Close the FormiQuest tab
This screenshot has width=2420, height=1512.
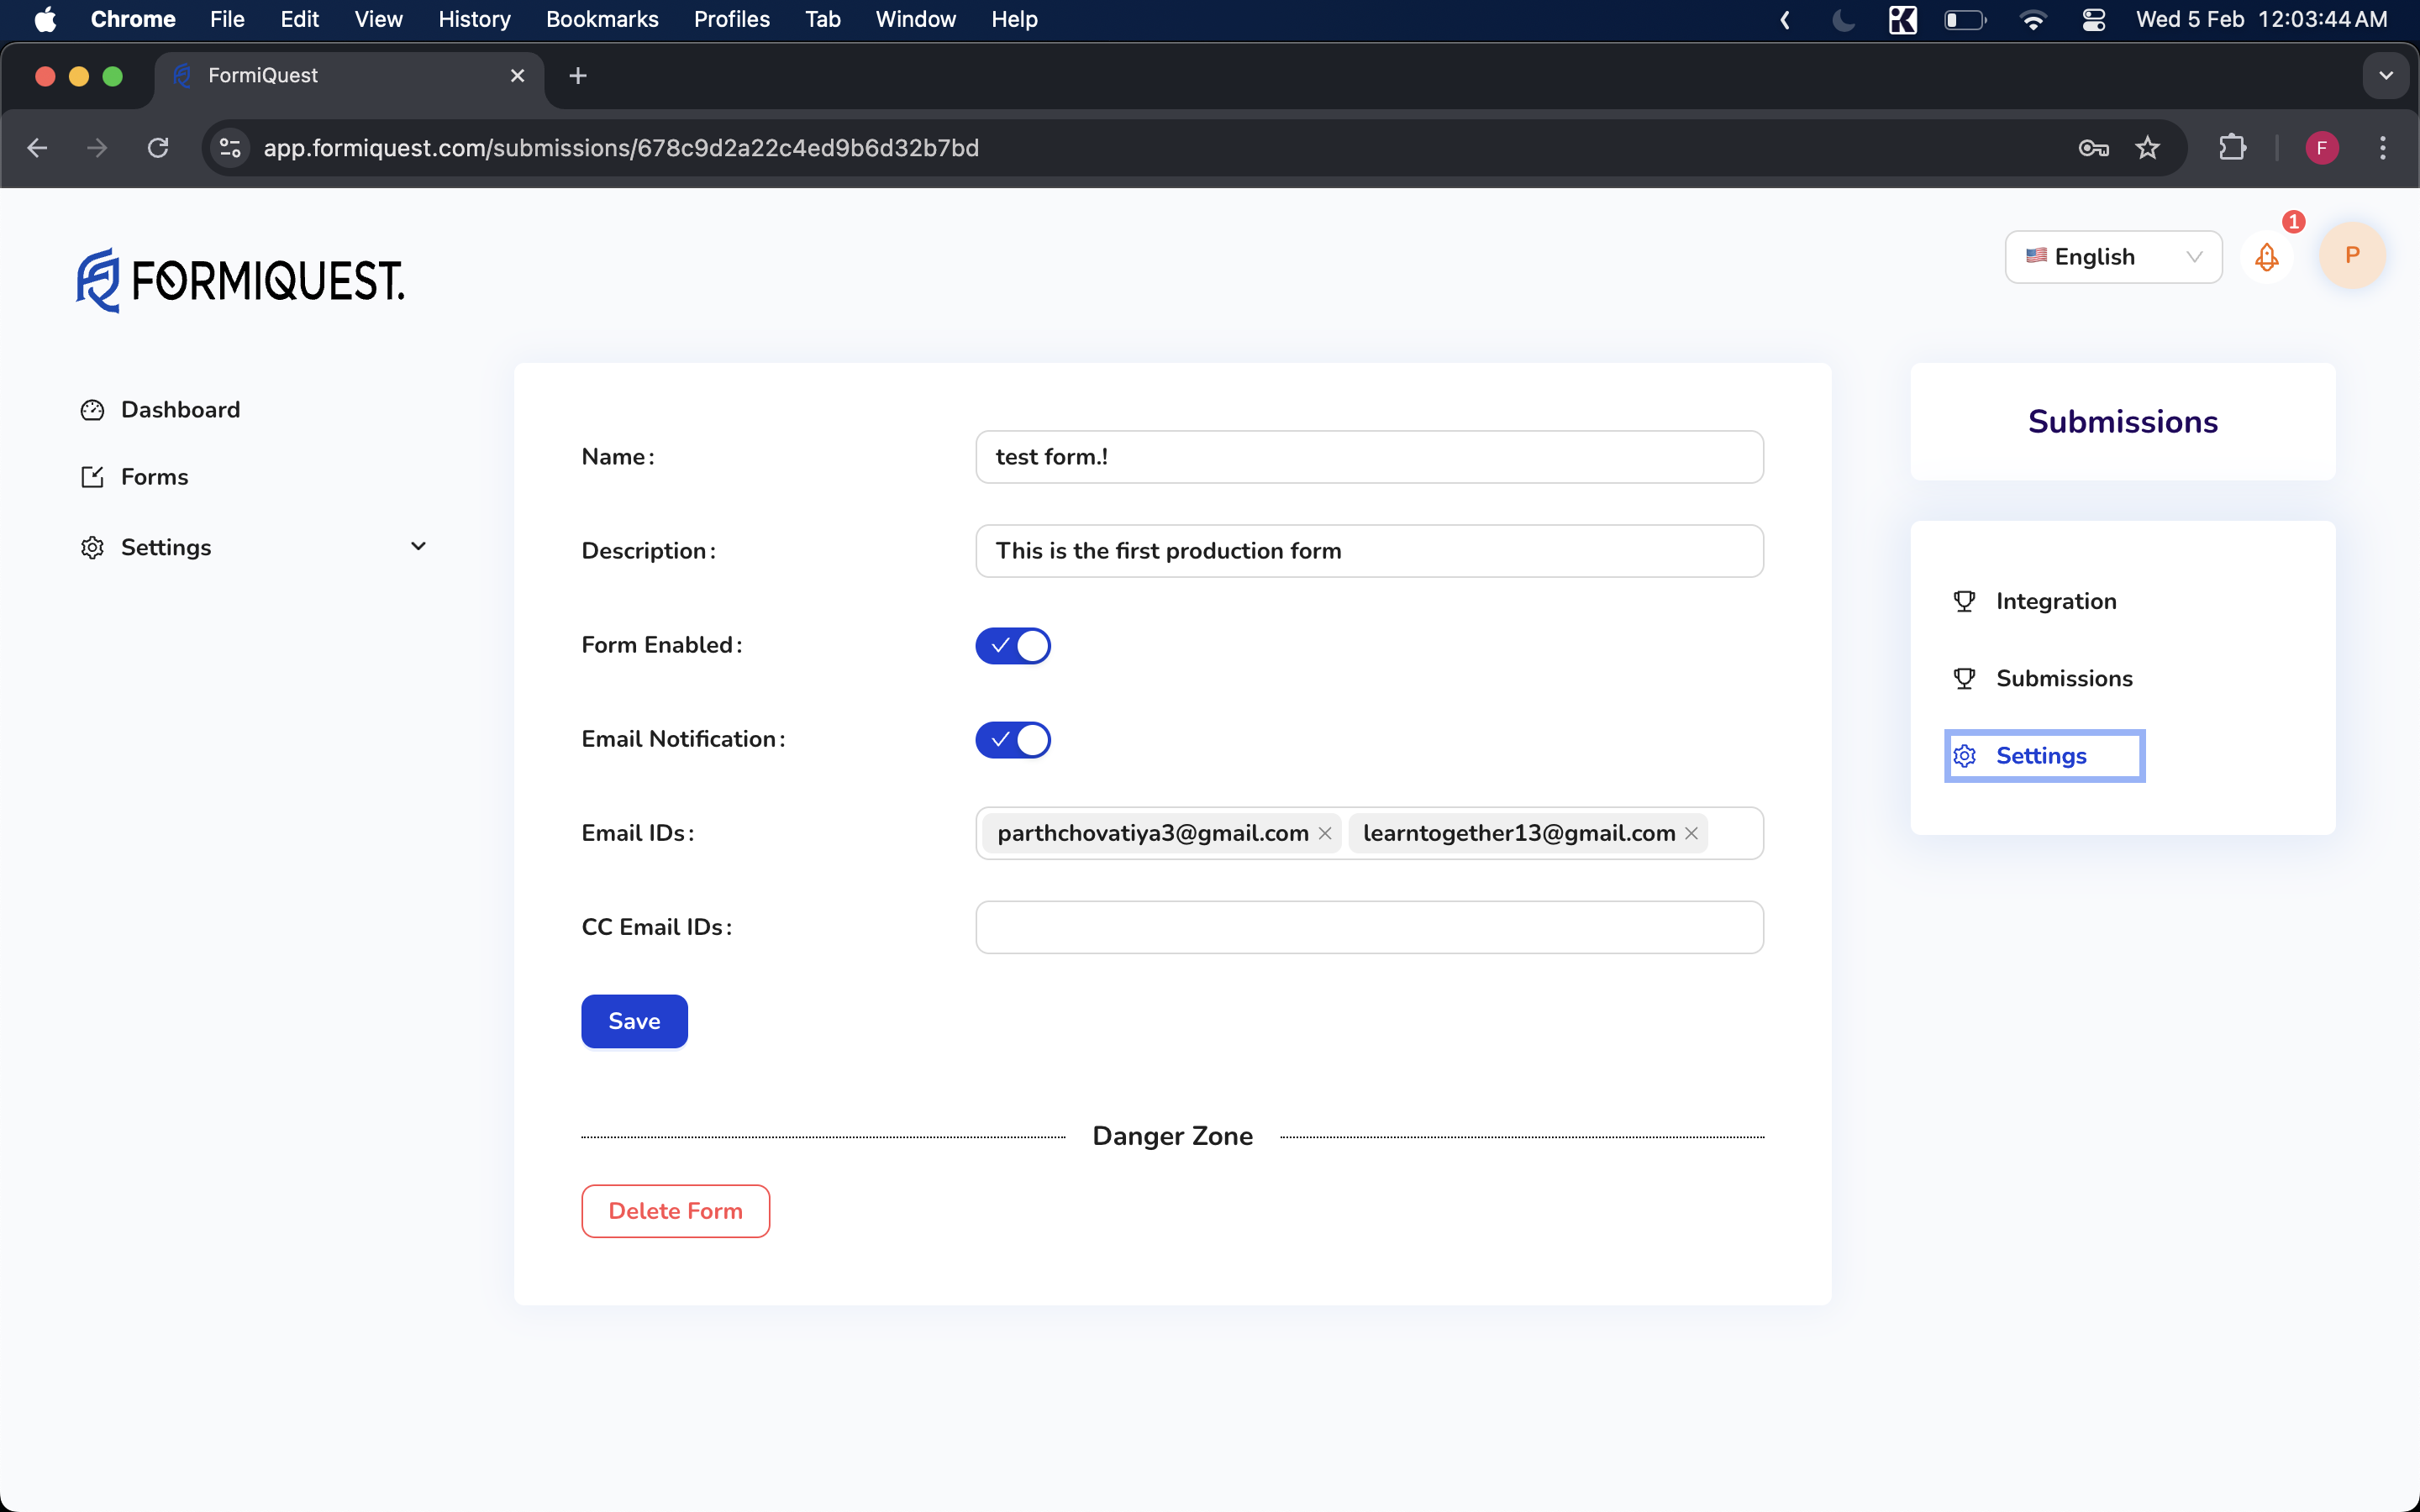(x=517, y=76)
